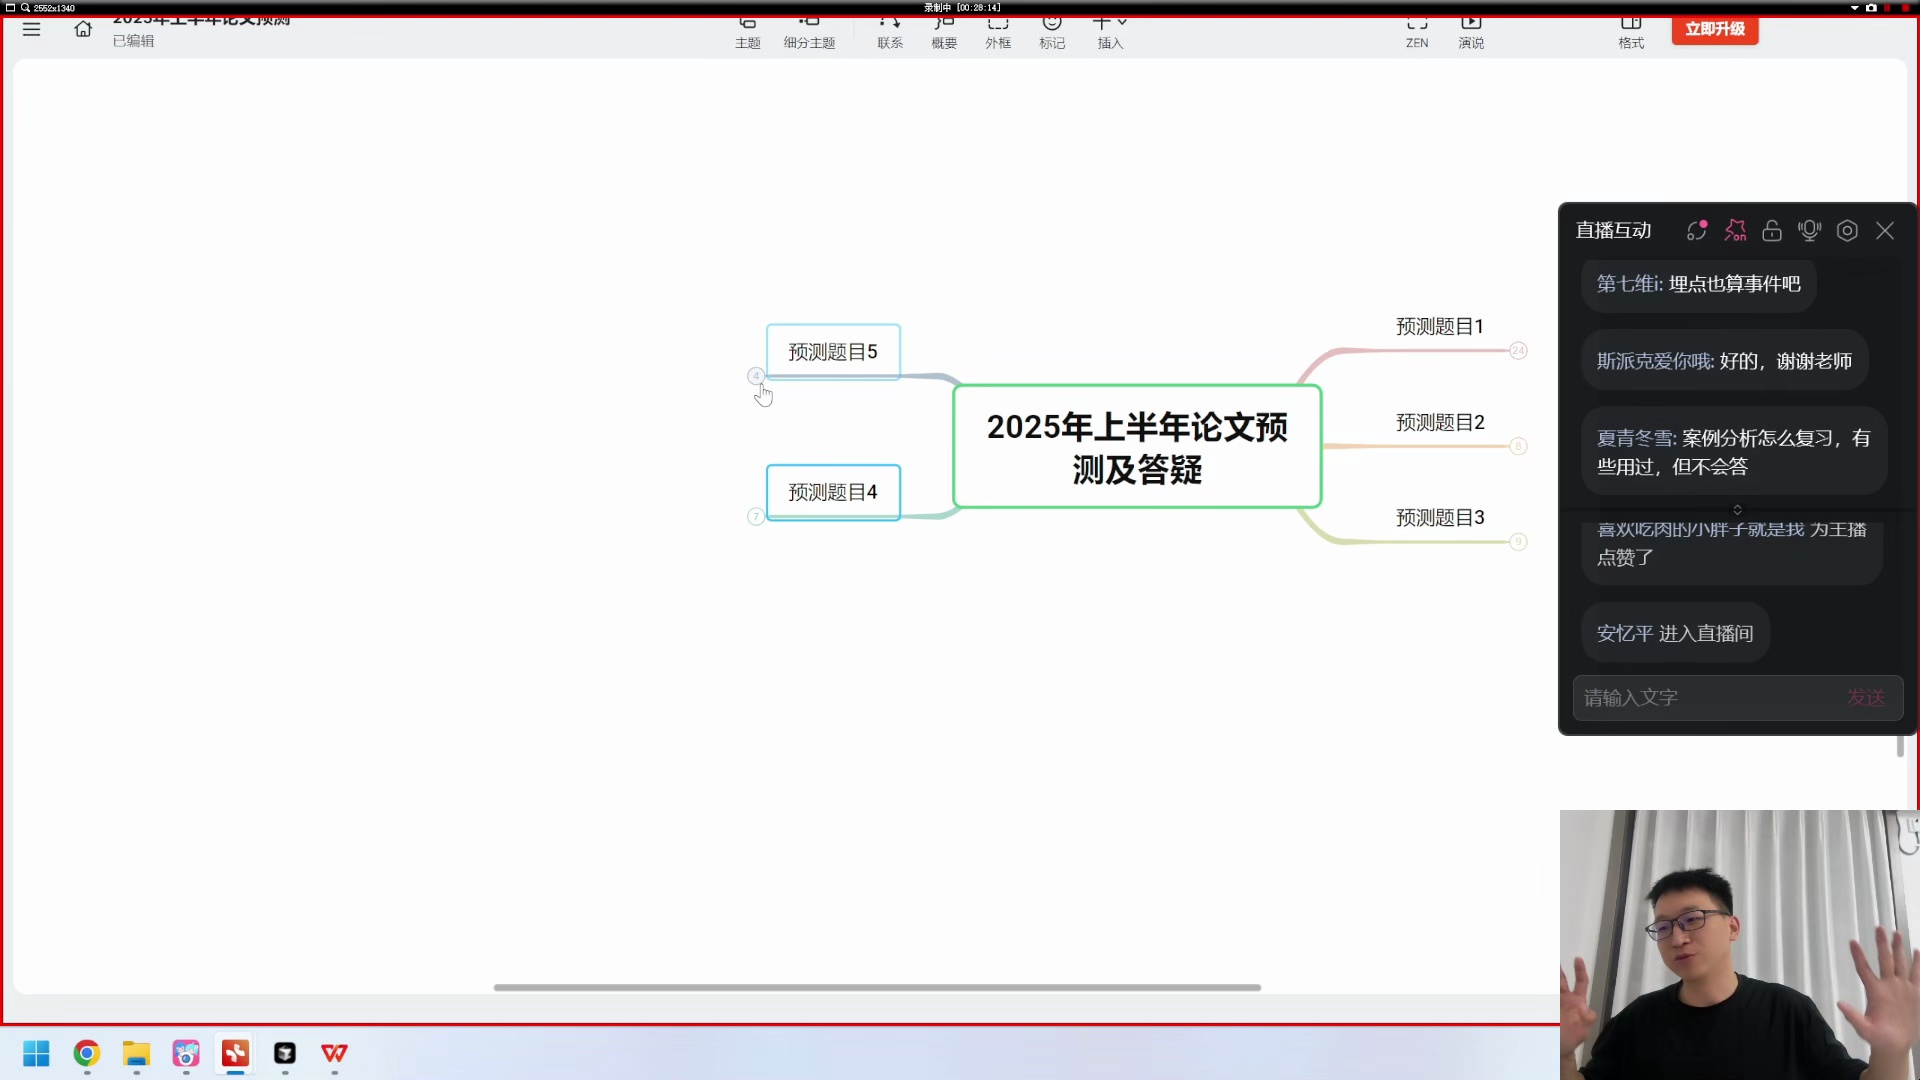This screenshot has width=1920, height=1080.
Task: Mute the microphone in the live panel
Action: 1810,231
